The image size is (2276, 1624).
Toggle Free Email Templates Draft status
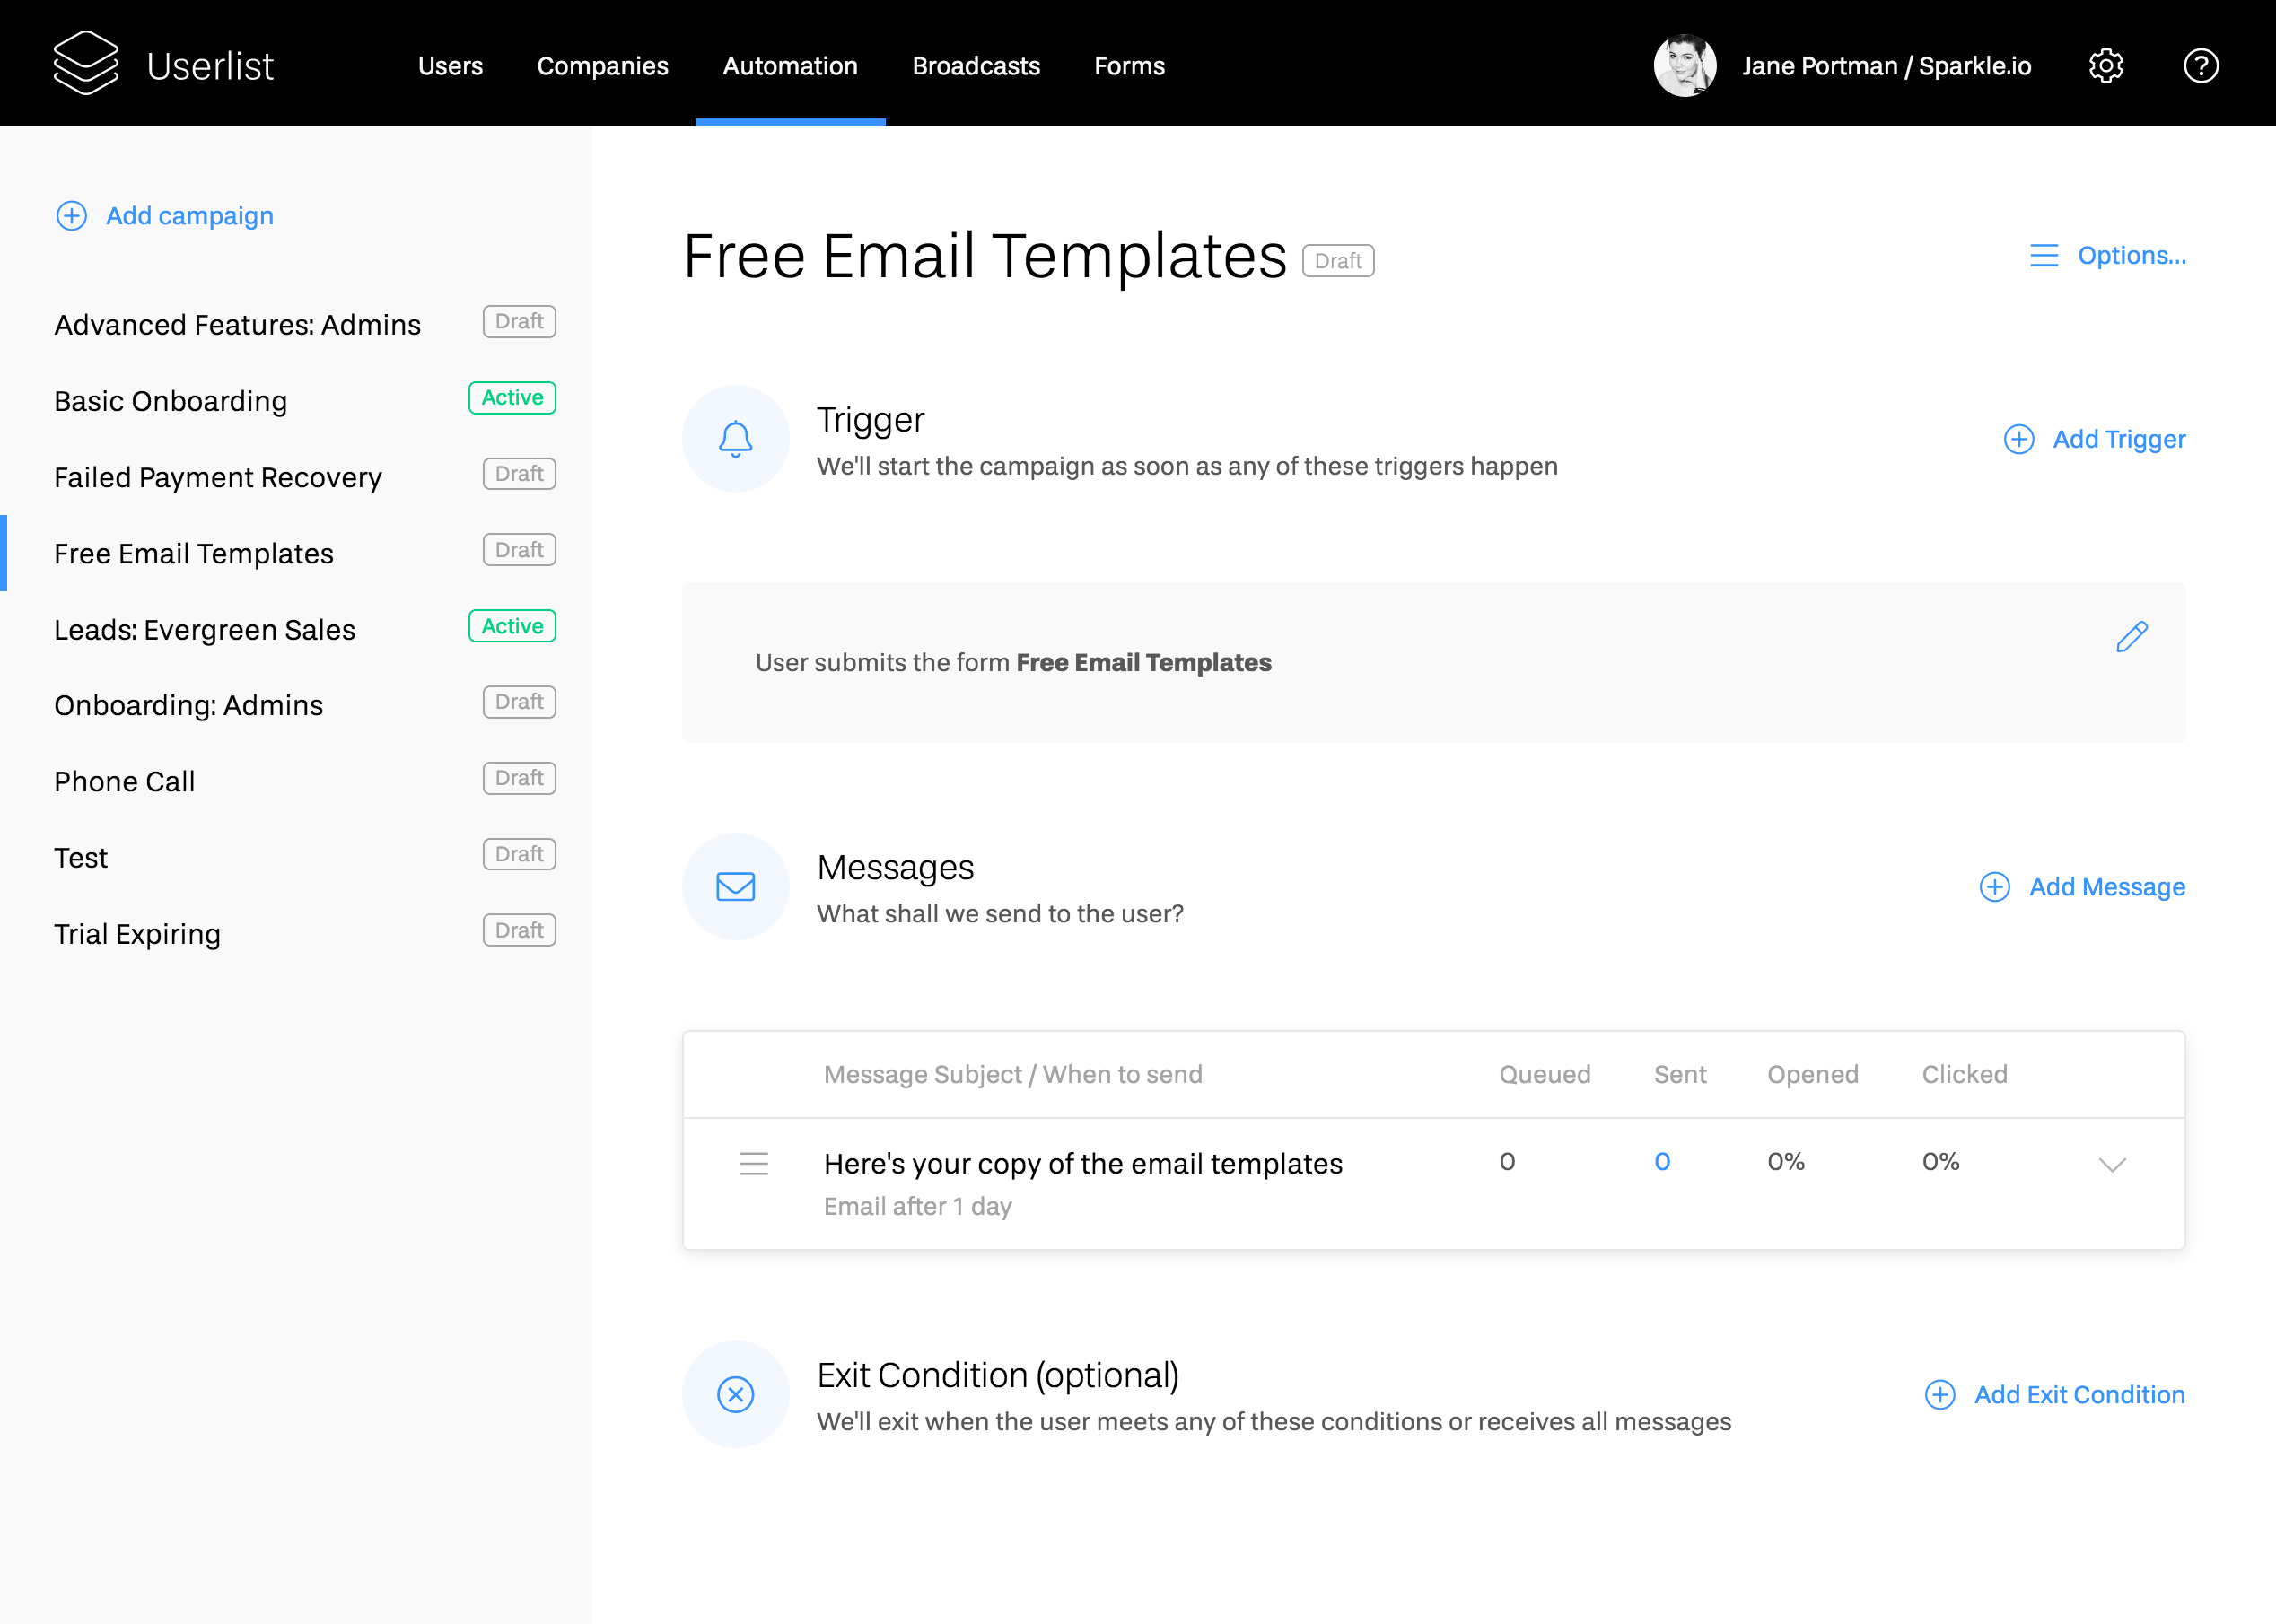(x=1337, y=260)
